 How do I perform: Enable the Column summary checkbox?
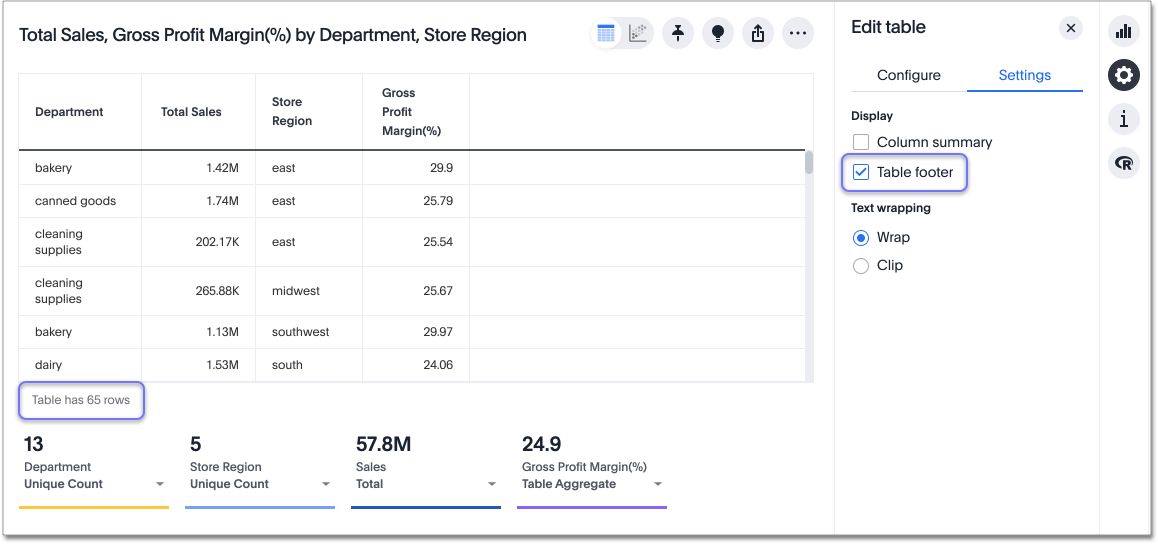tap(861, 142)
